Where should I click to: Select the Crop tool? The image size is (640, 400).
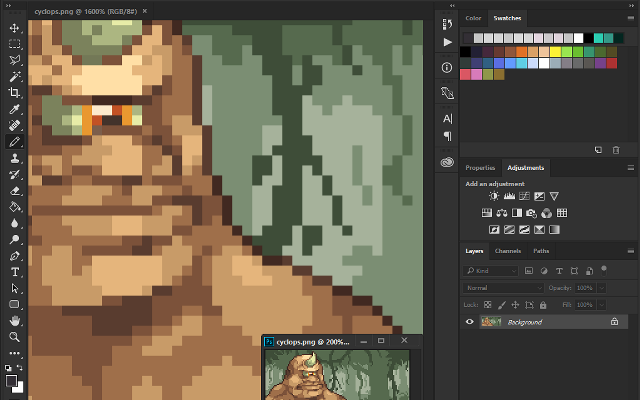coord(14,93)
